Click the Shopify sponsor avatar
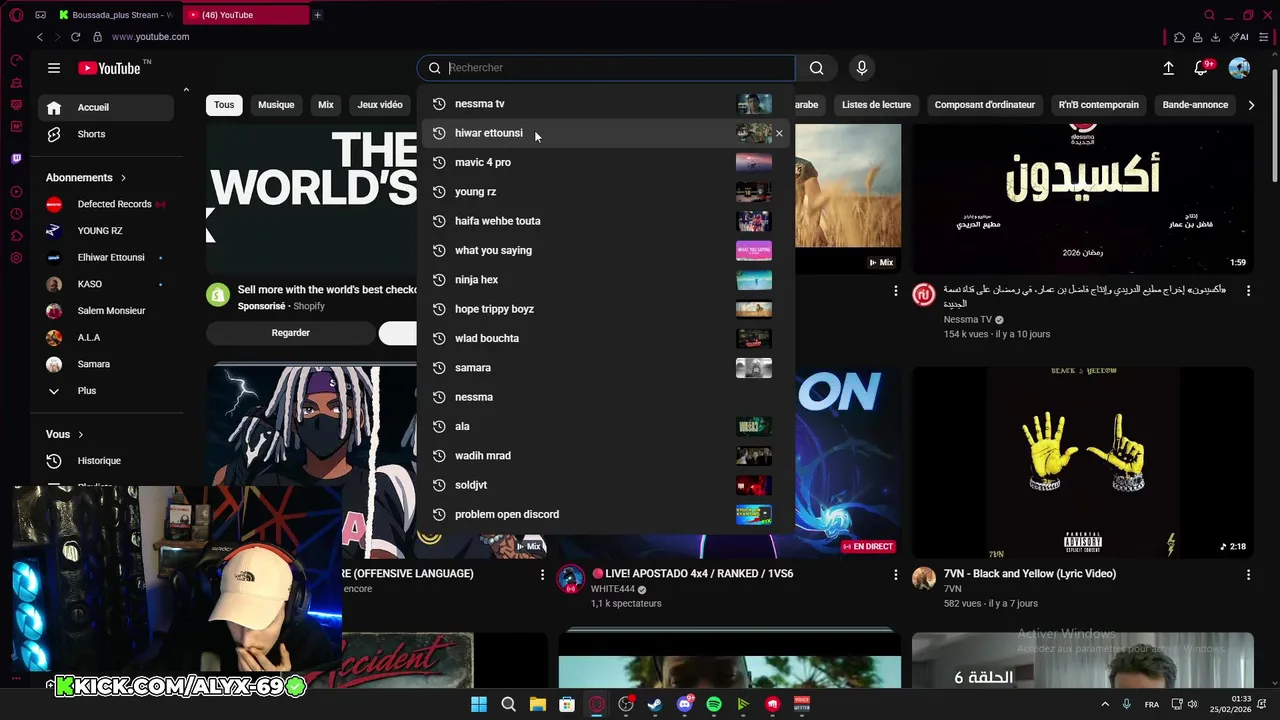The image size is (1280, 720). tap(218, 295)
